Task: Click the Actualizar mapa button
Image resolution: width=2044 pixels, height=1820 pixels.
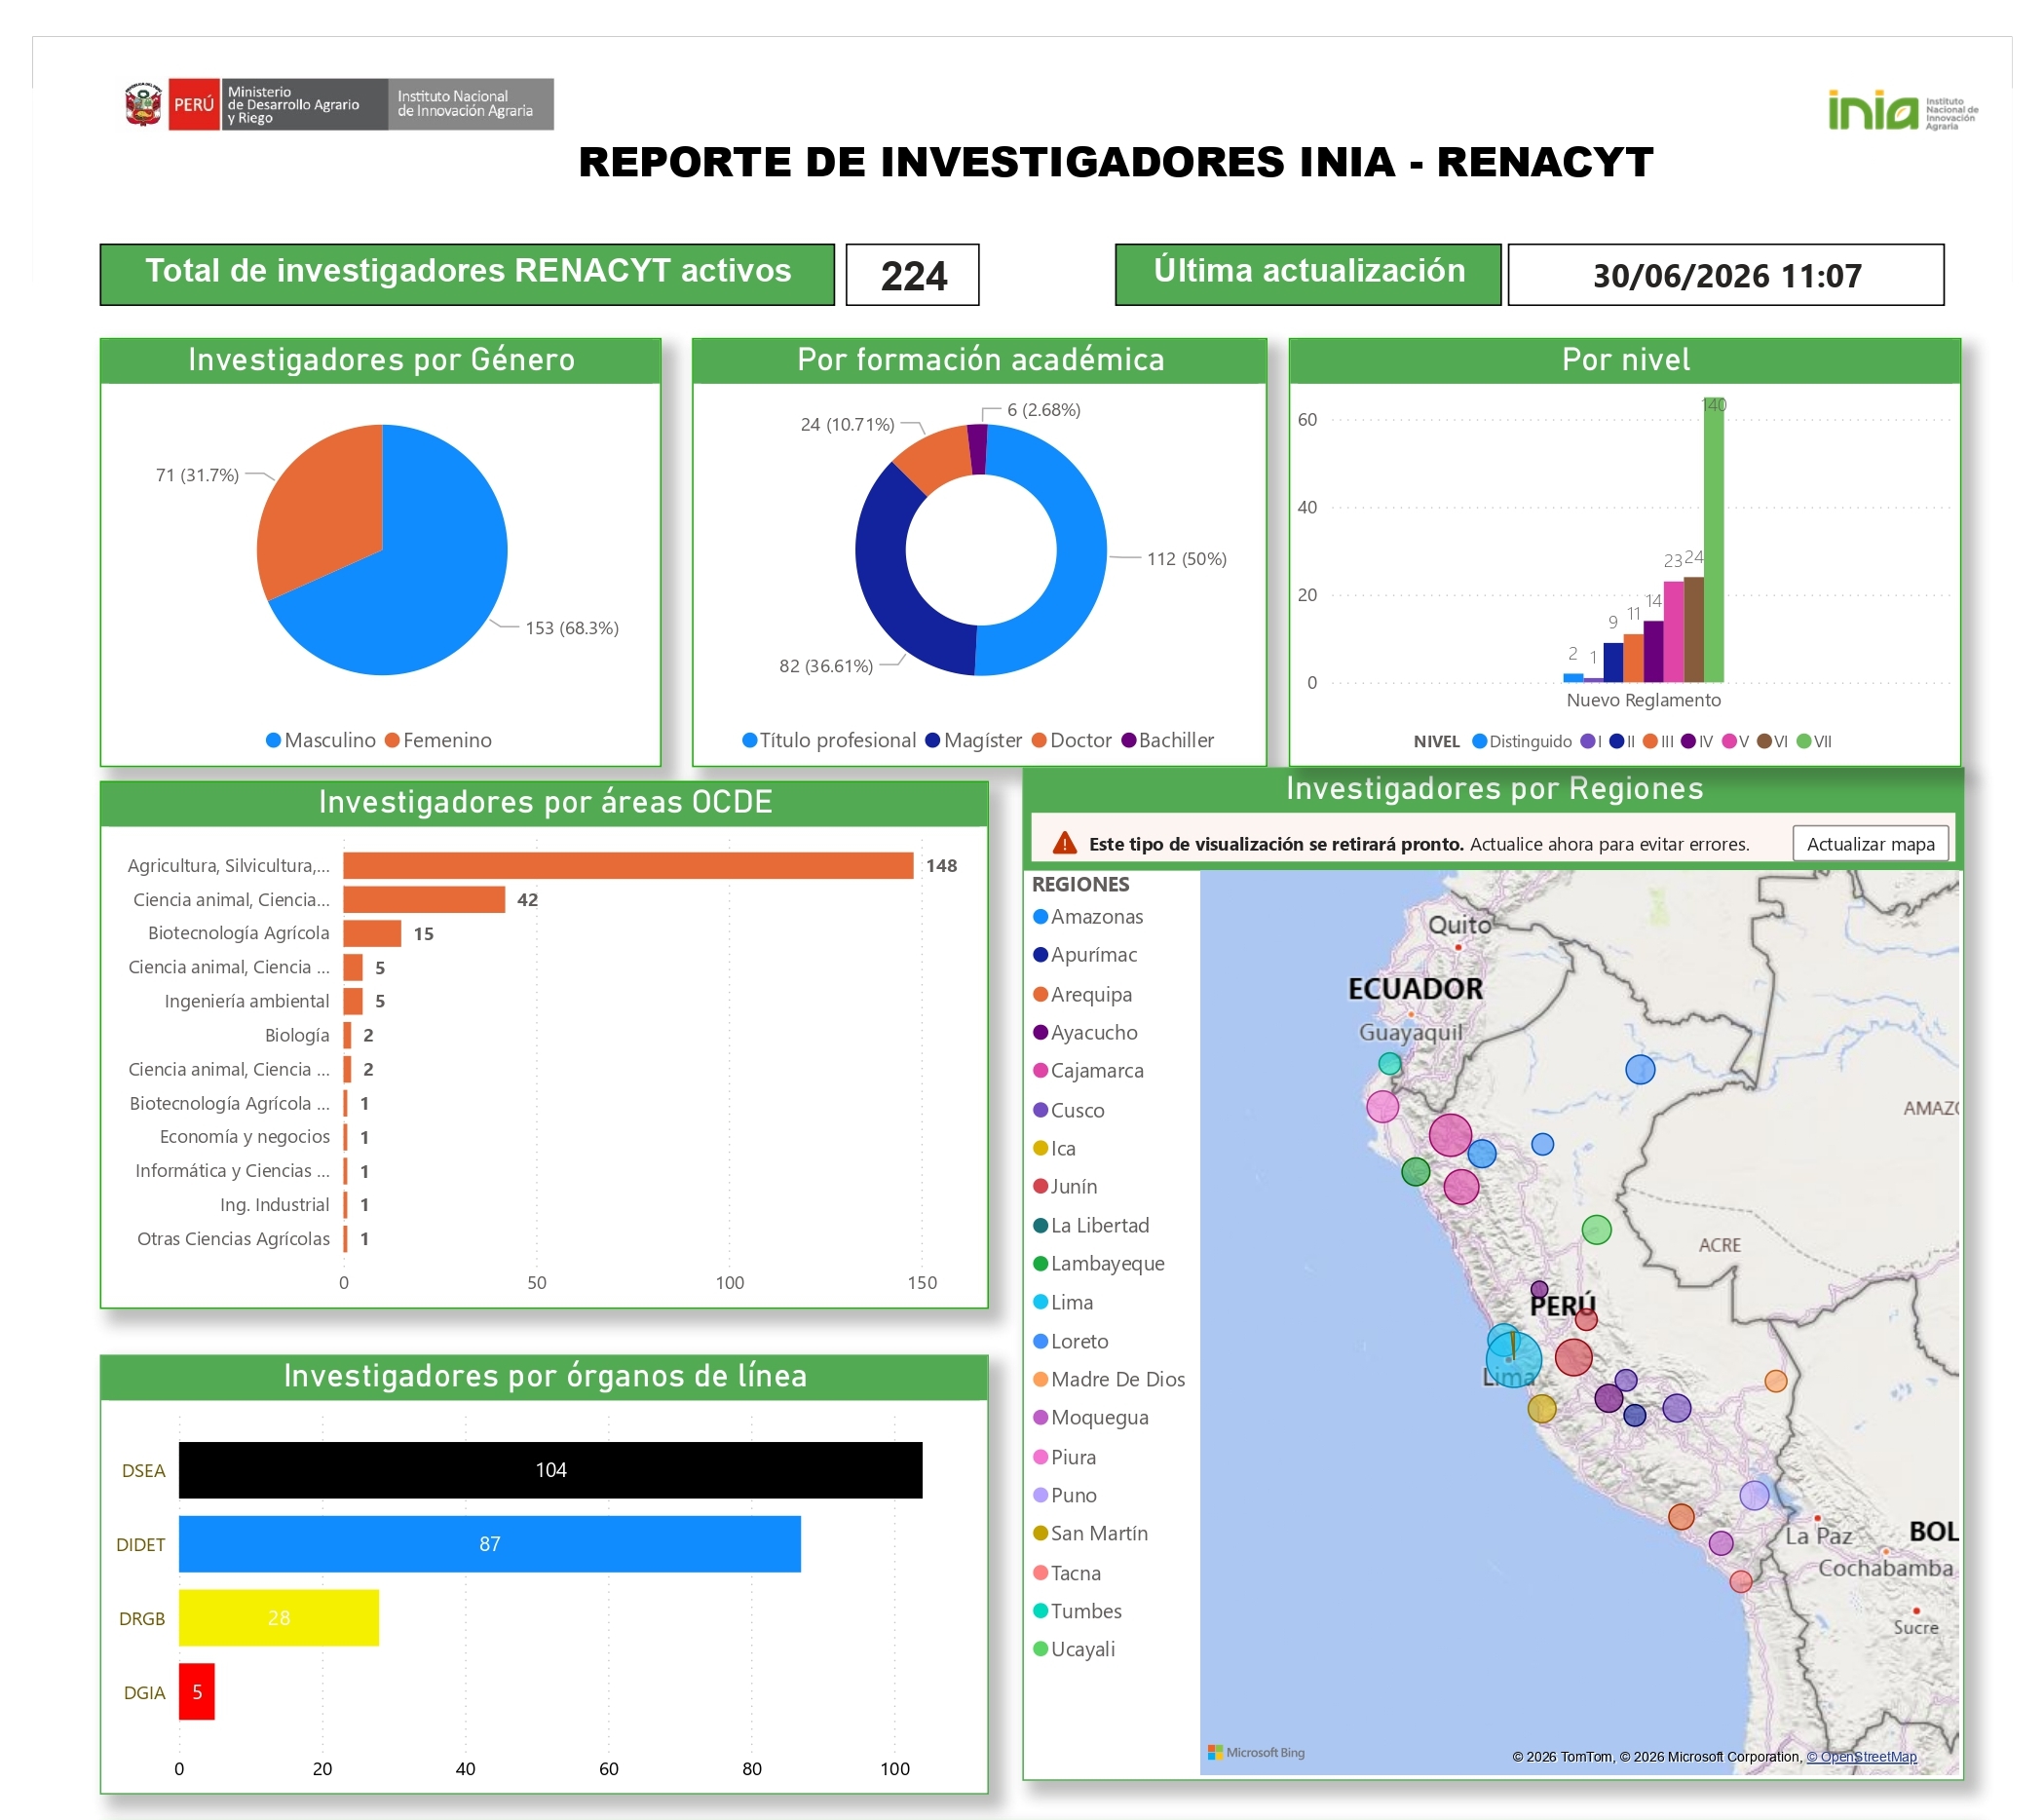Action: click(1869, 844)
